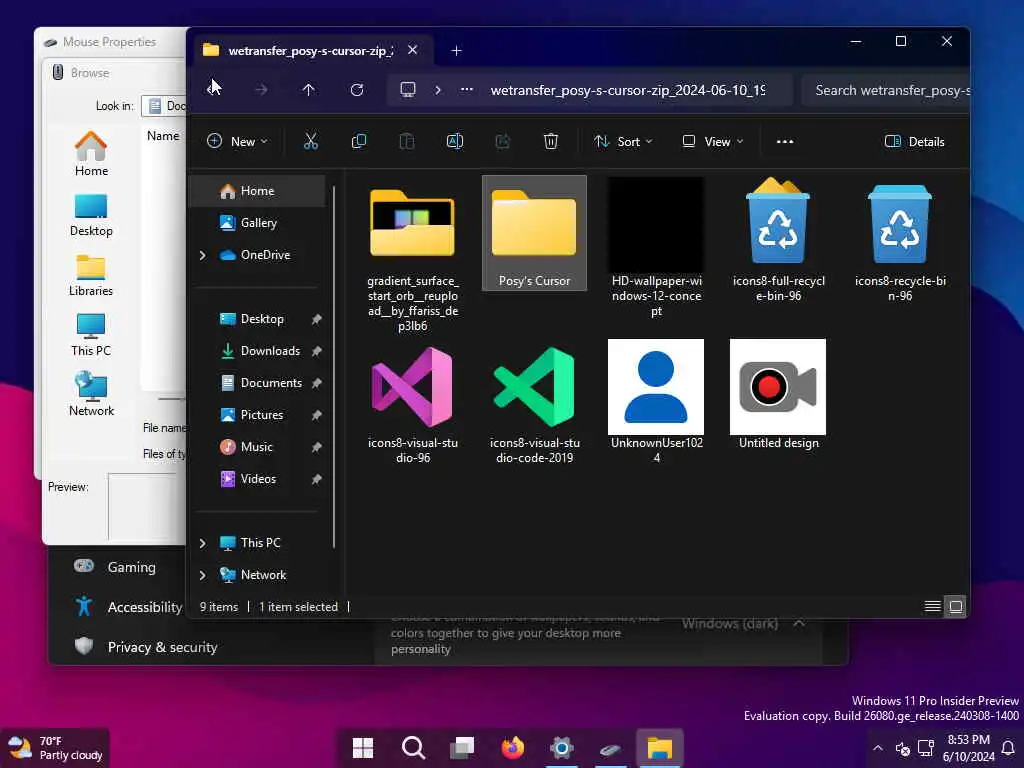This screenshot has width=1024, height=768.
Task: Expand OneDrive in navigation pane
Action: pyautogui.click(x=202, y=255)
